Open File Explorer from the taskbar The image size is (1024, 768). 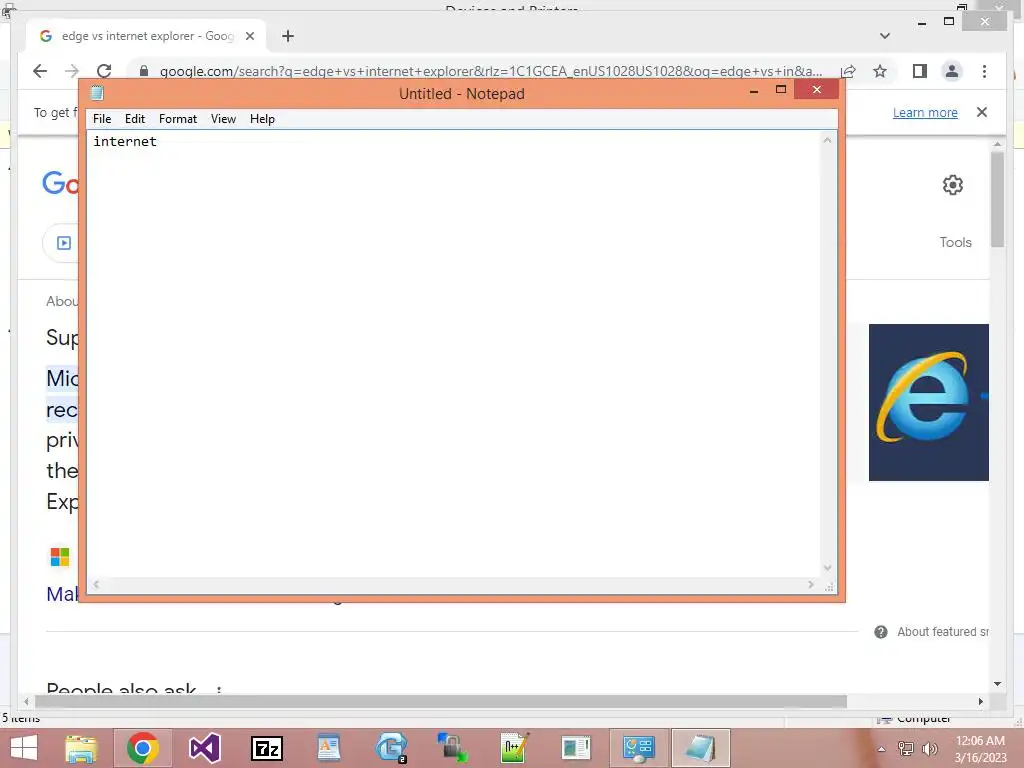[82, 748]
